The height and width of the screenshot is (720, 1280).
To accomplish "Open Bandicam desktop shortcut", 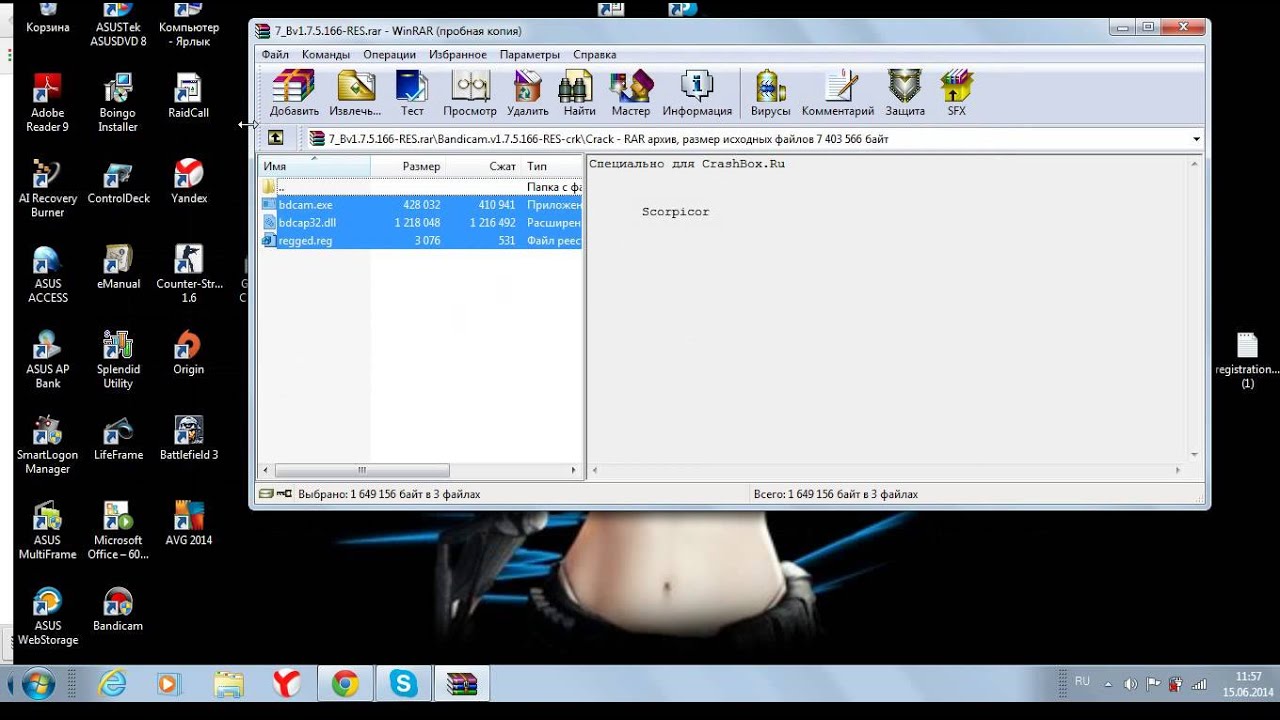I will pos(118,609).
